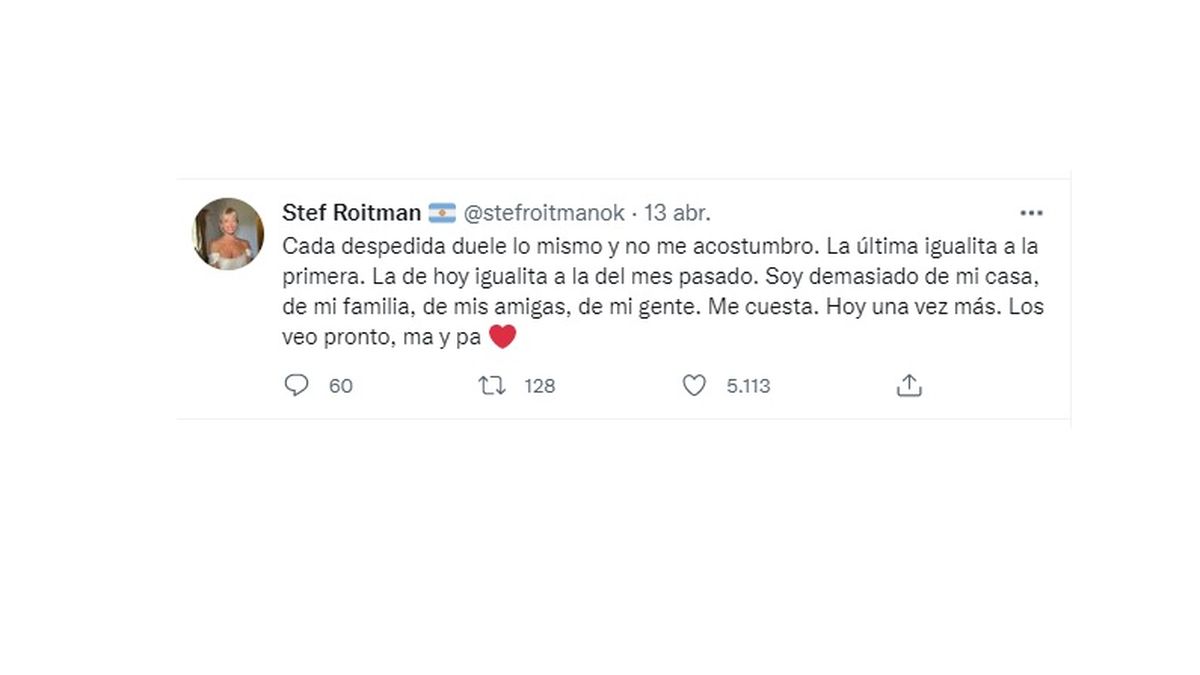Retweet the Stef Roitman tweet
The width and height of the screenshot is (1200, 675).
pyautogui.click(x=492, y=385)
